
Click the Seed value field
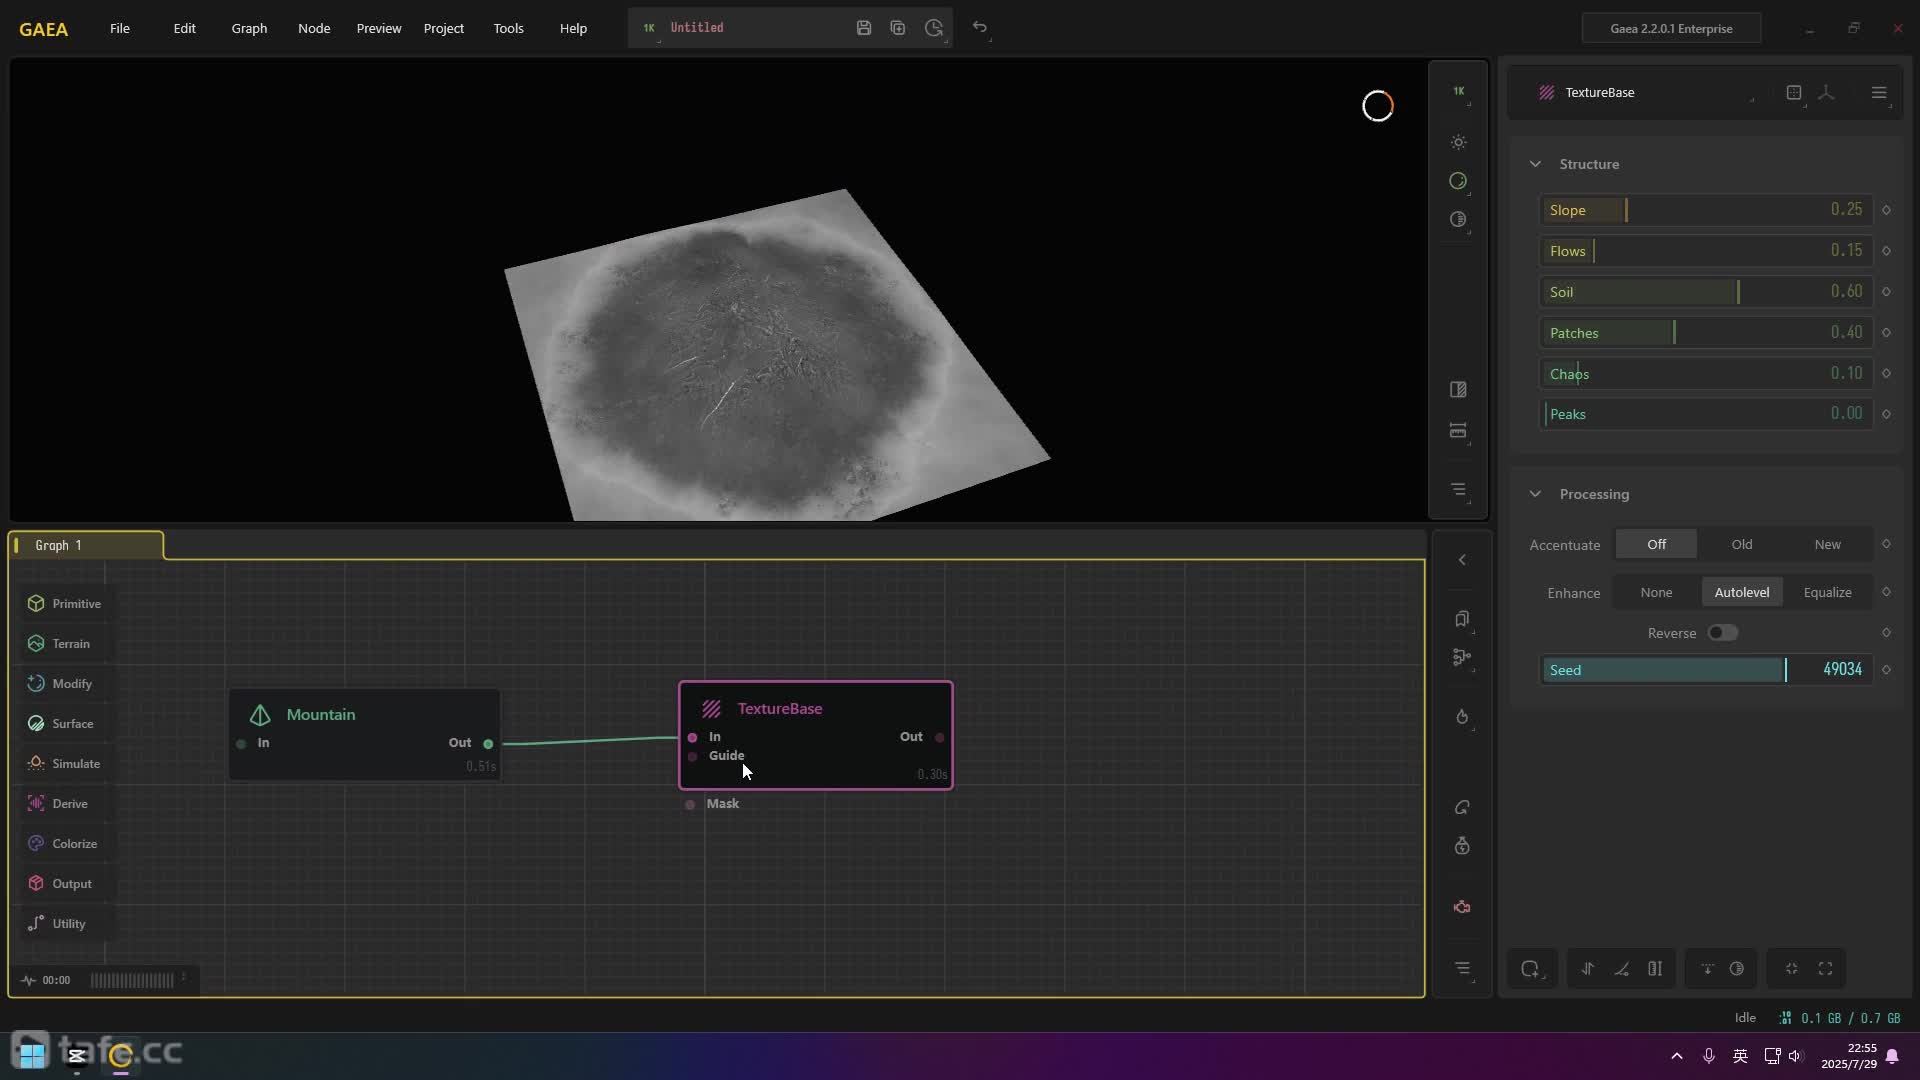[x=1841, y=670]
